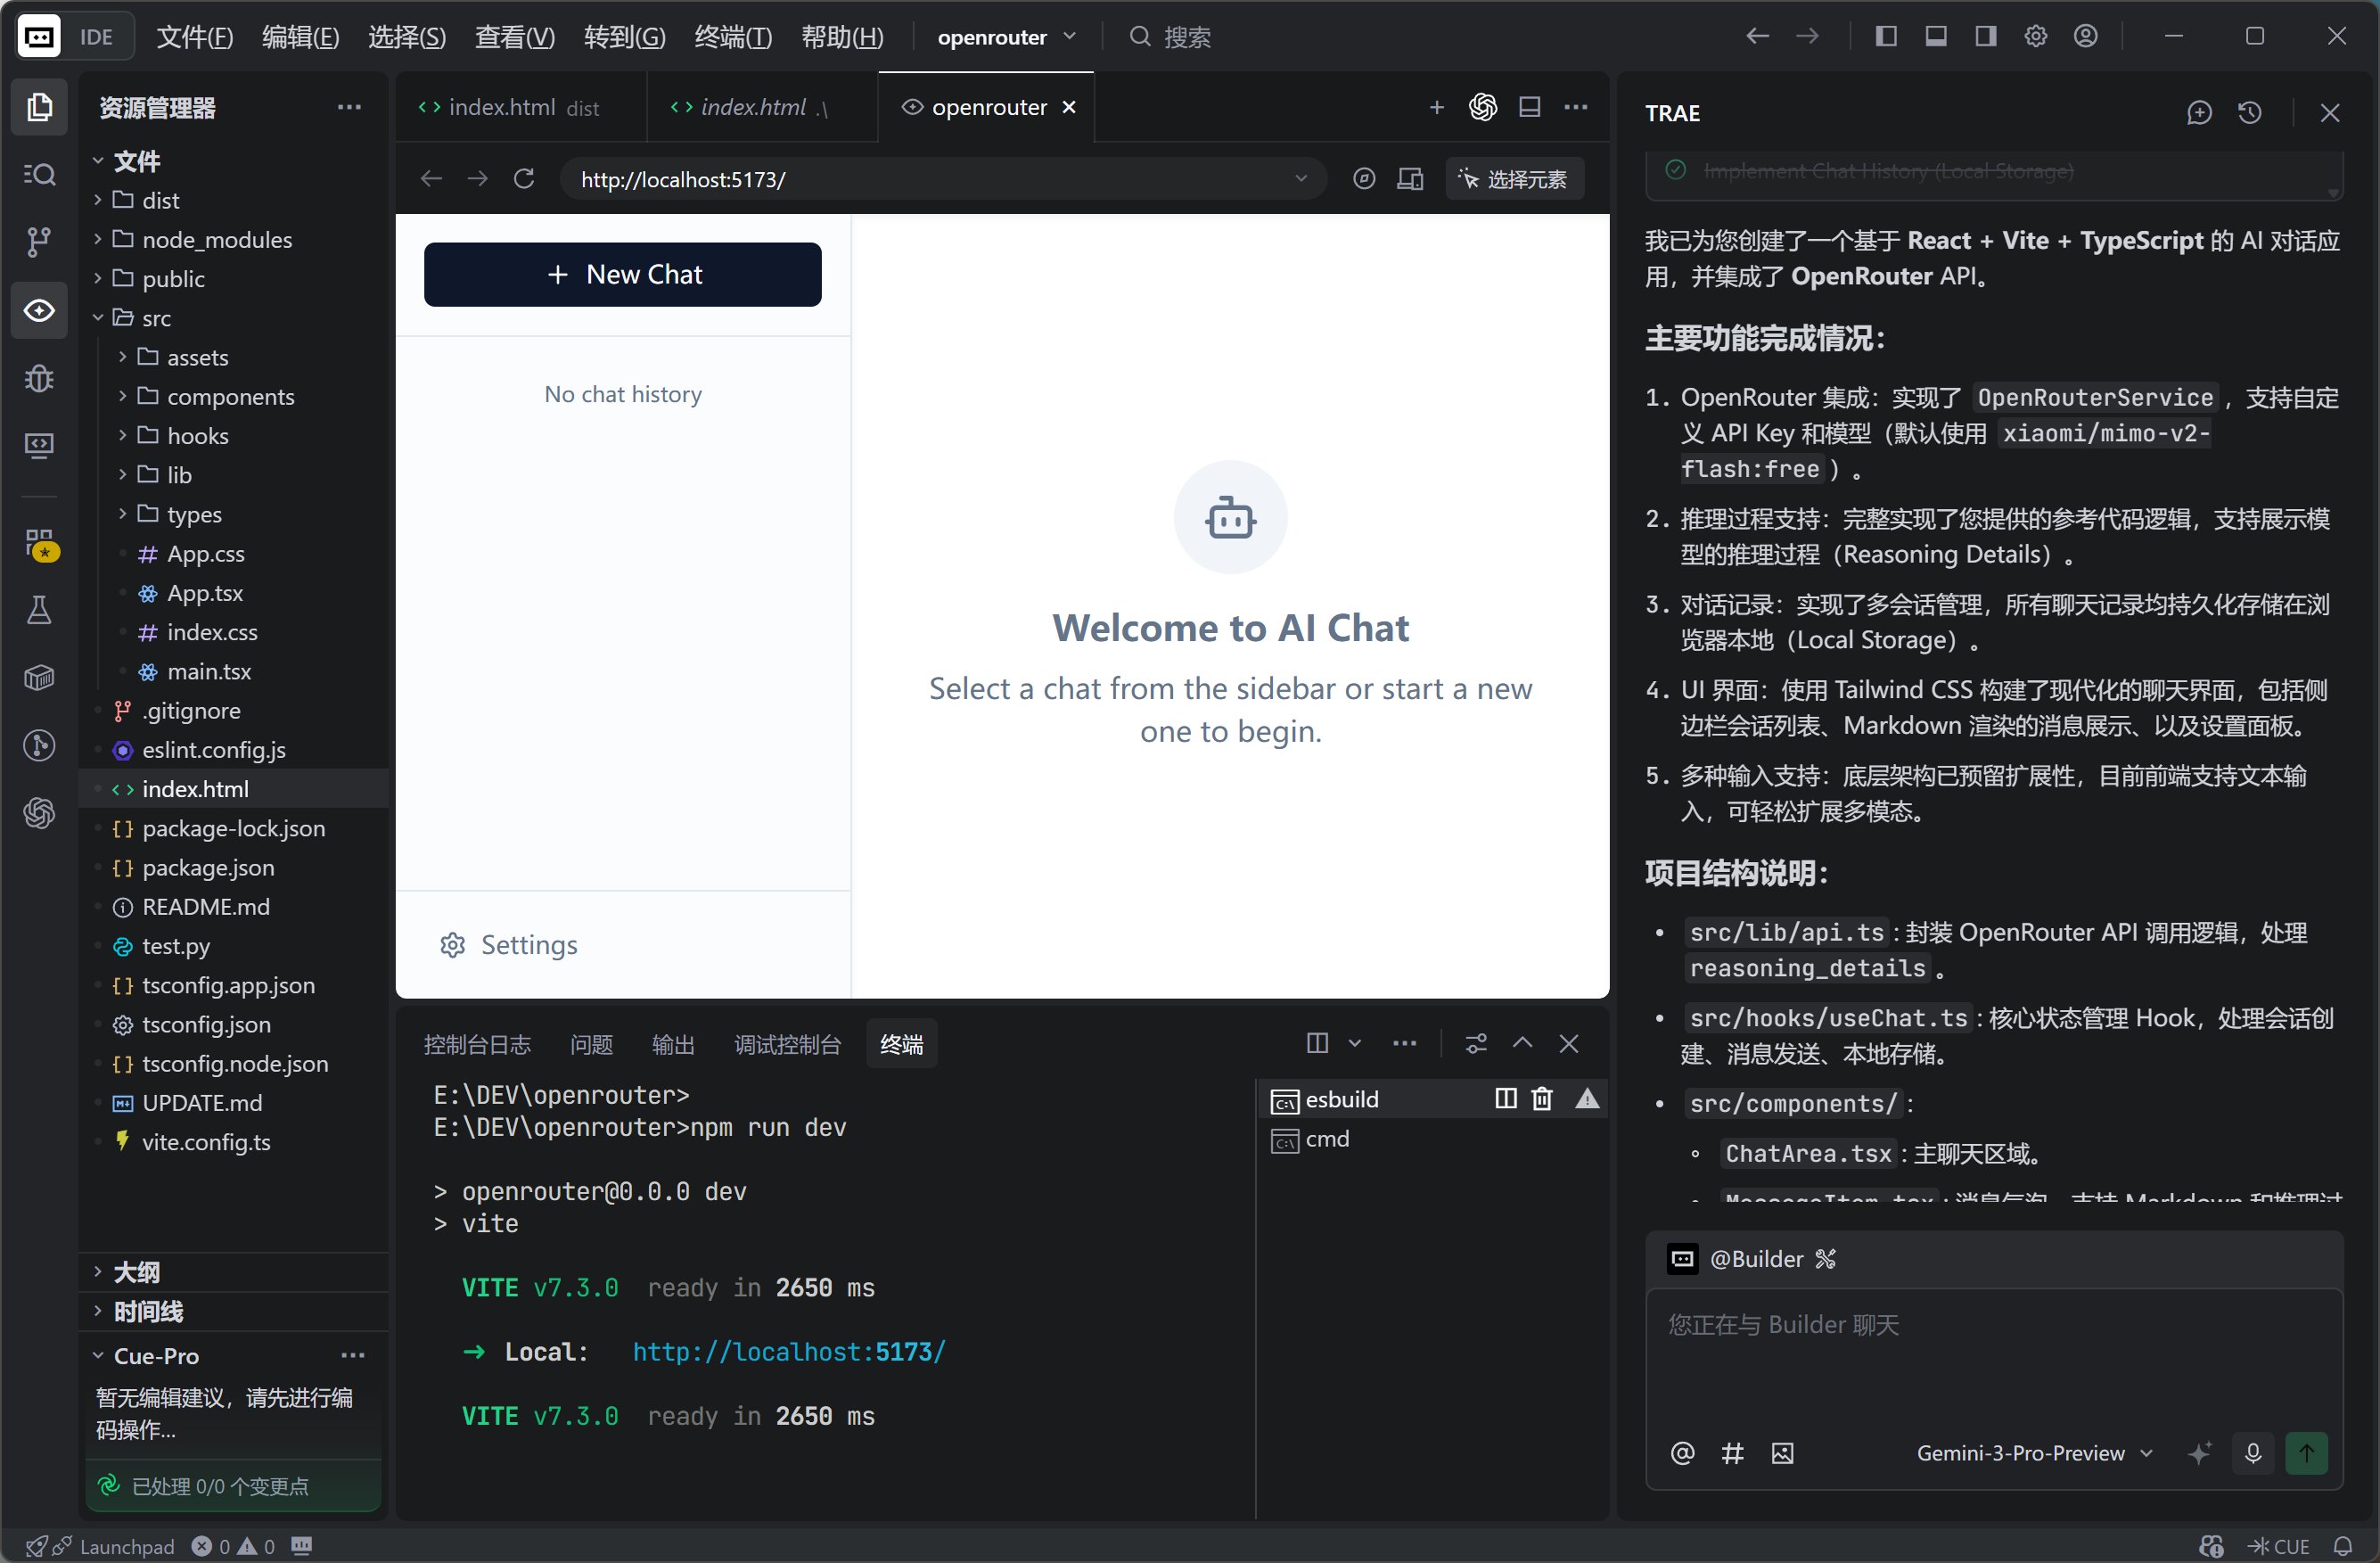The width and height of the screenshot is (2380, 1563).
Task: Open the 终端(T) menu
Action: coord(732,37)
